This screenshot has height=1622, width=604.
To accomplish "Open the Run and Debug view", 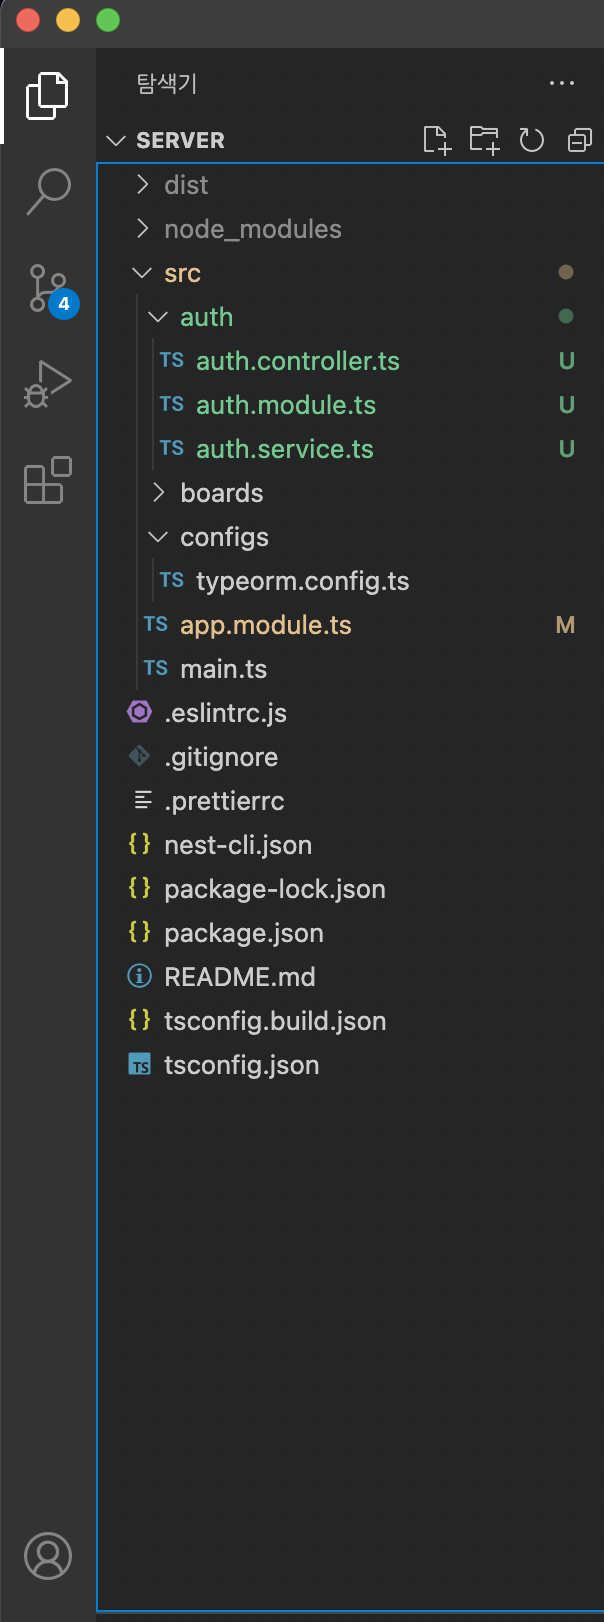I will [48, 384].
